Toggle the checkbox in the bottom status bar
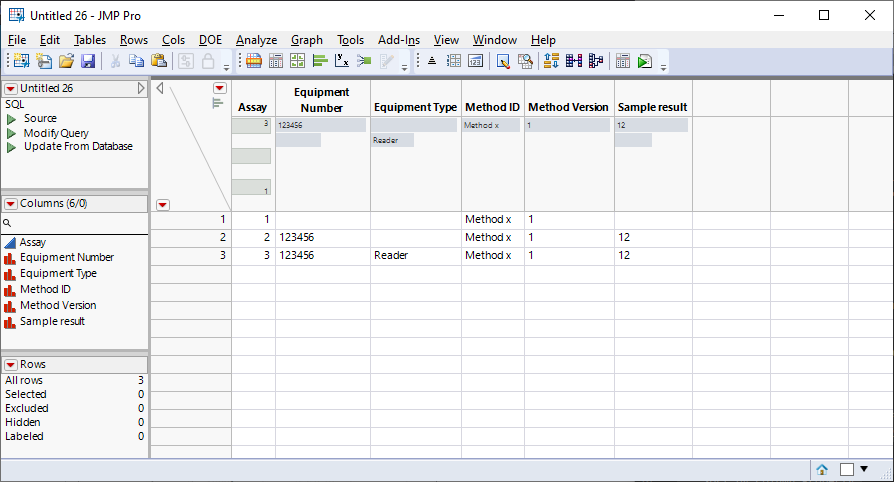The width and height of the screenshot is (894, 482). tap(846, 469)
